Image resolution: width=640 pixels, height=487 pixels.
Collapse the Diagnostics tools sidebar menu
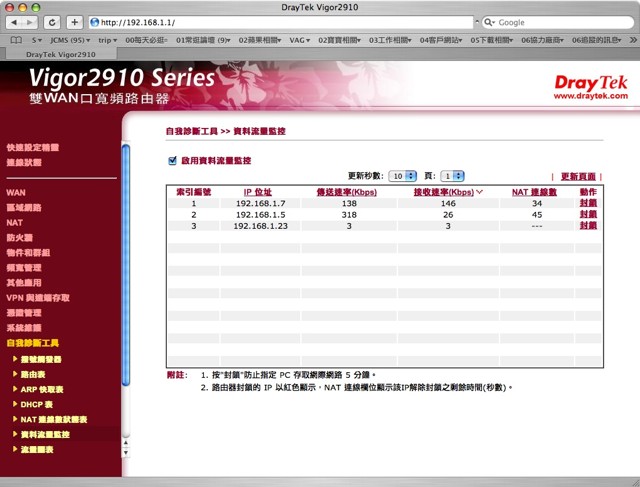click(x=33, y=343)
